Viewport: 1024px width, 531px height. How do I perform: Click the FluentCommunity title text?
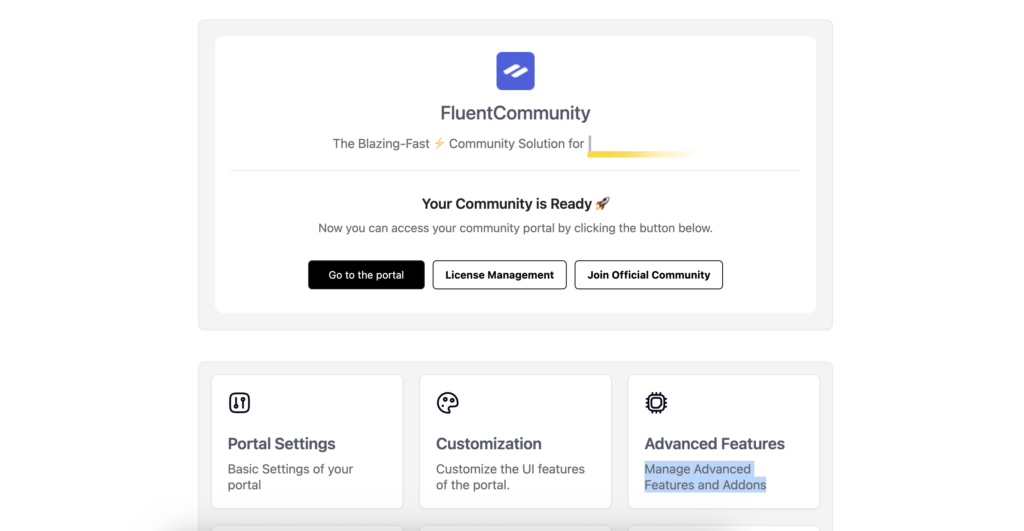point(515,113)
